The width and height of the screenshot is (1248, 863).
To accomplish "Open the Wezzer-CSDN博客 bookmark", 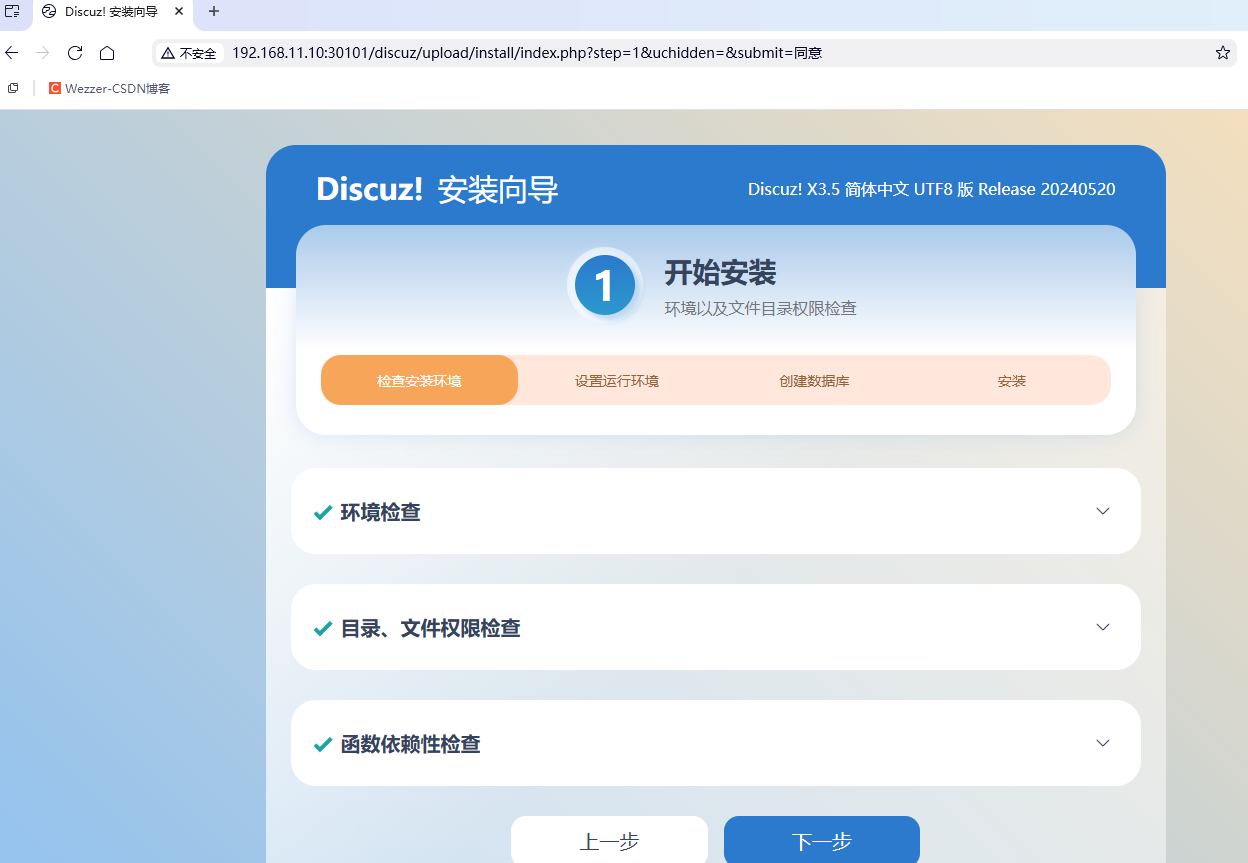I will coord(110,88).
